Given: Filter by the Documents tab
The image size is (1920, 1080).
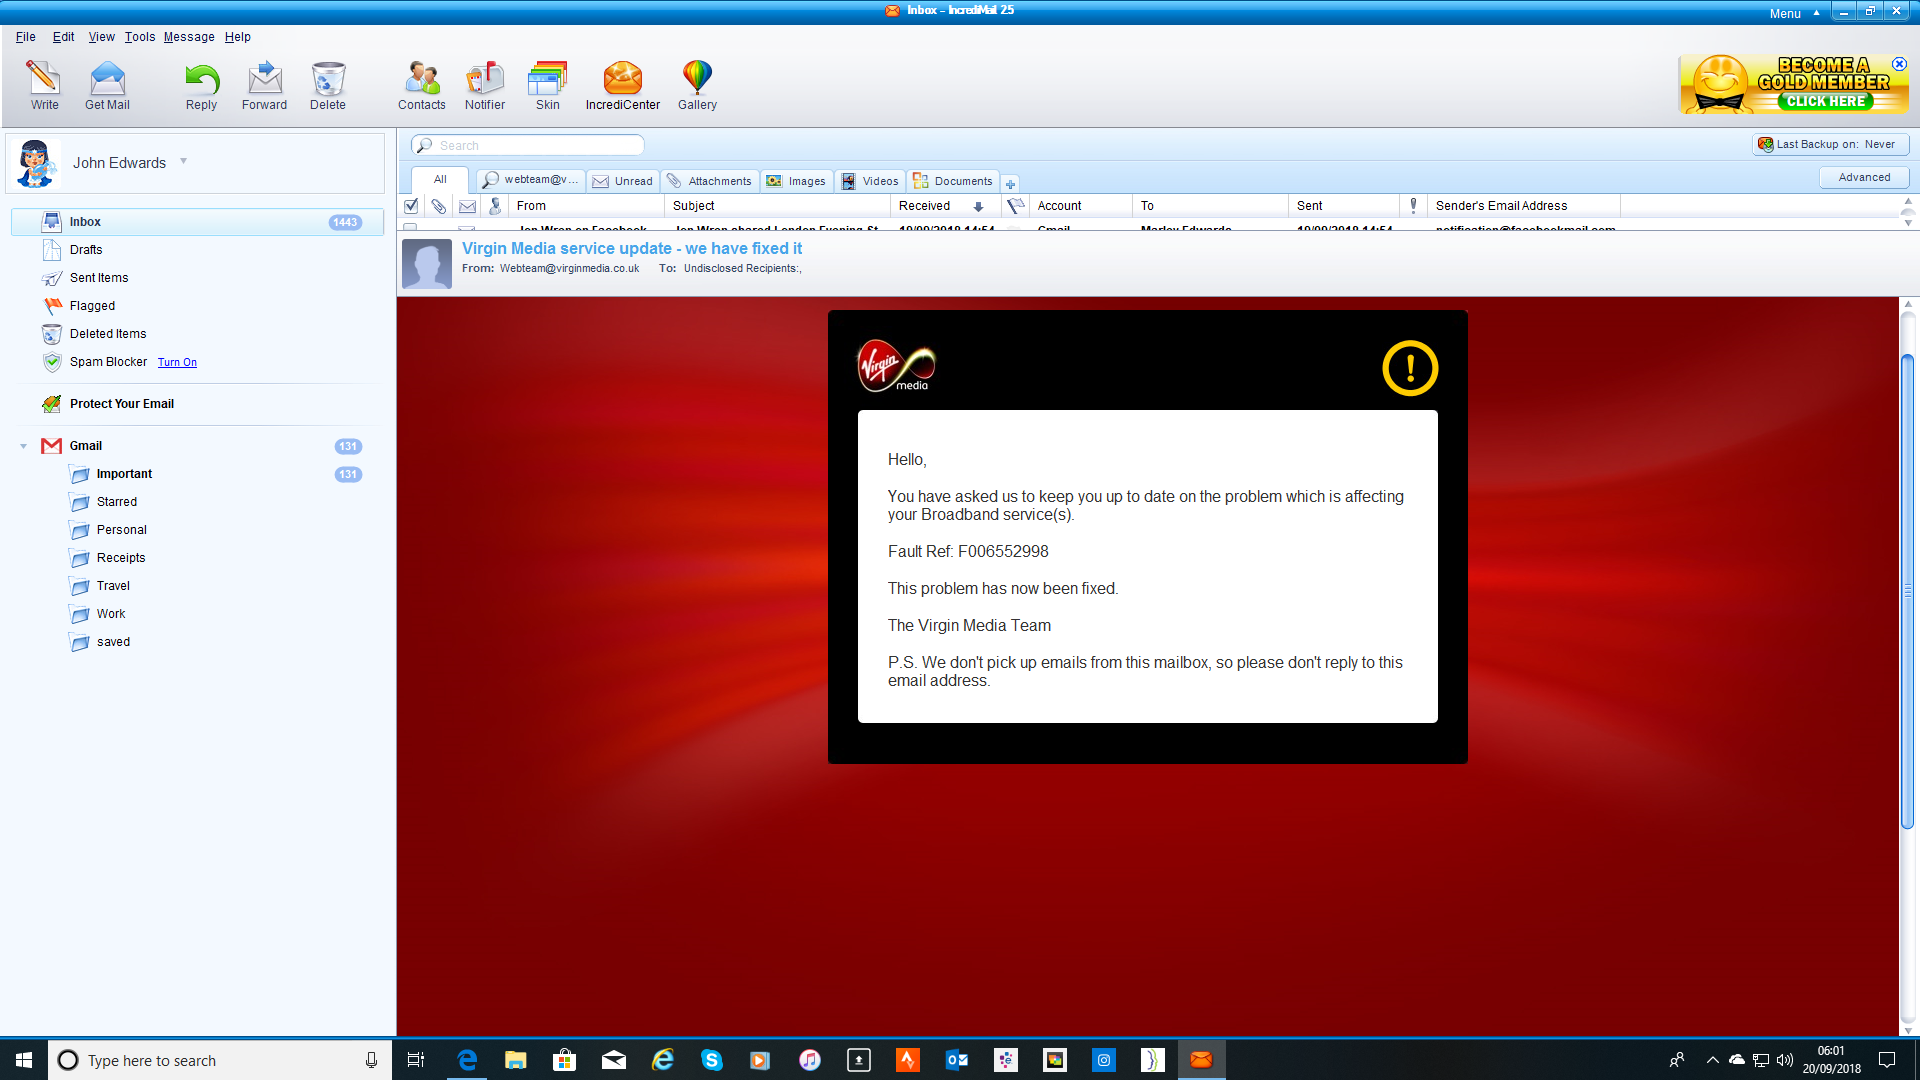Looking at the screenshot, I should [953, 181].
